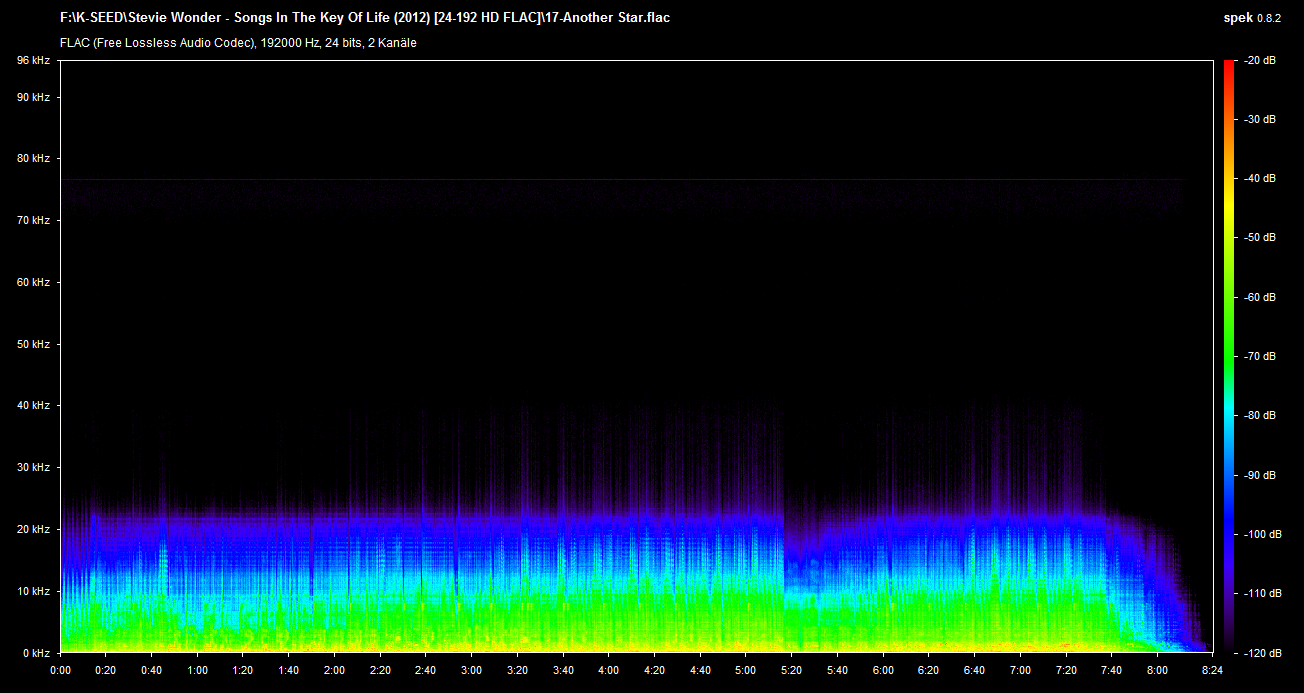Select the 8:24 end time label
This screenshot has width=1304, height=693.
[1213, 670]
